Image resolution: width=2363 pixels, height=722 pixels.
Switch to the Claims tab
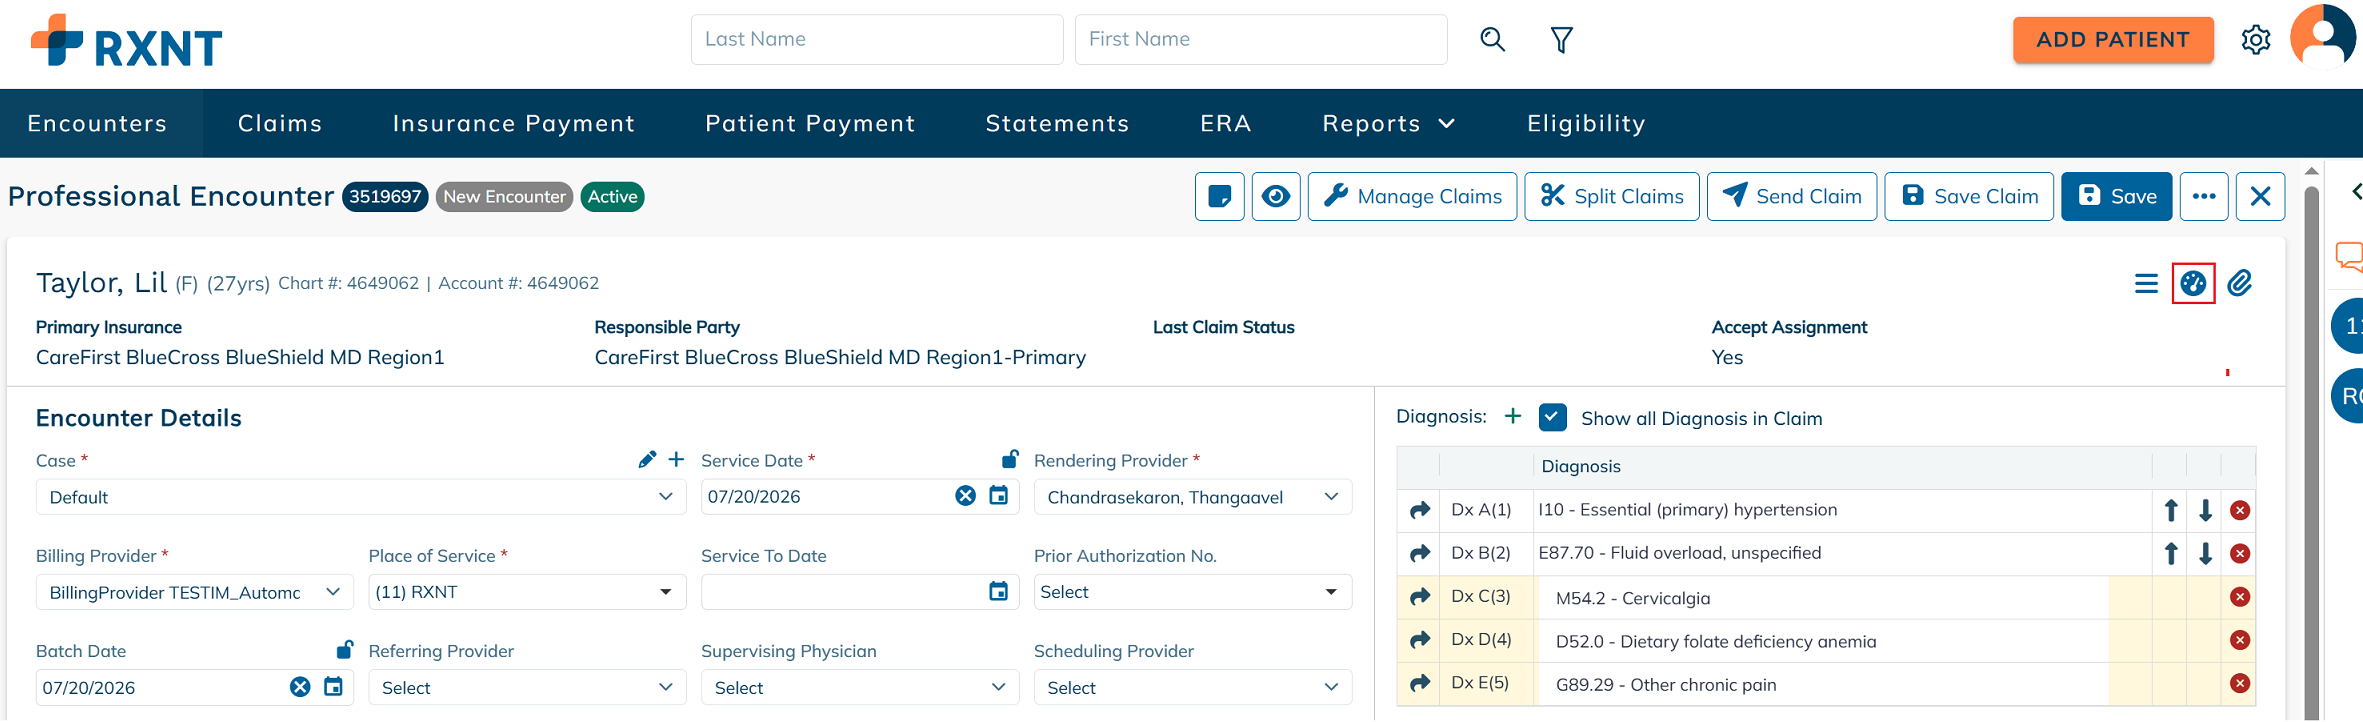280,123
